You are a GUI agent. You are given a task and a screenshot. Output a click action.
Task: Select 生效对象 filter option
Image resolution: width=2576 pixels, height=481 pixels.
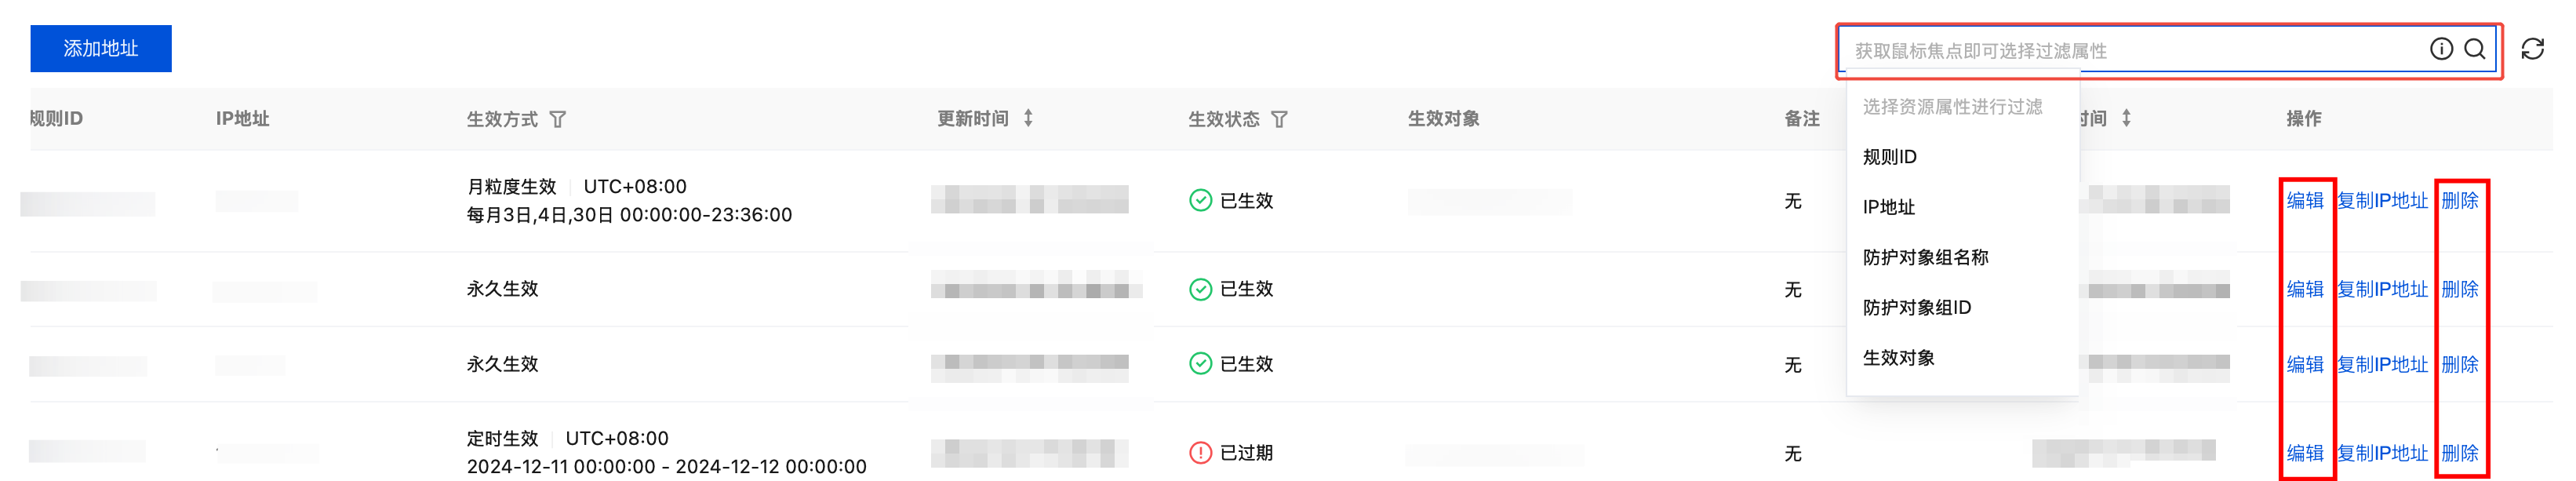(x=1898, y=357)
